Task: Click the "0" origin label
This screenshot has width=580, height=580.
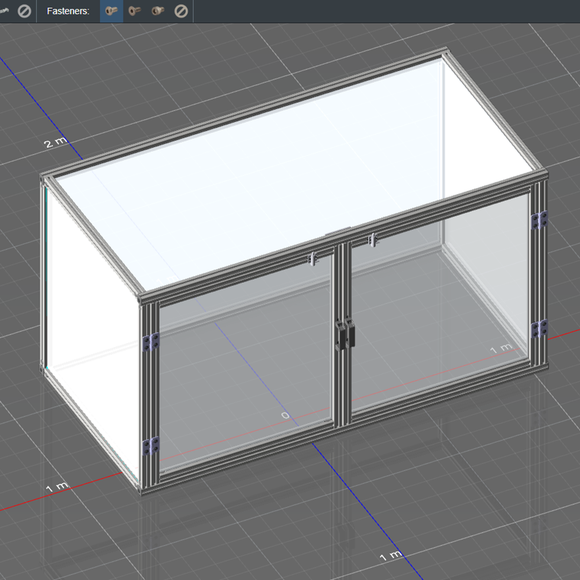Action: (285, 415)
